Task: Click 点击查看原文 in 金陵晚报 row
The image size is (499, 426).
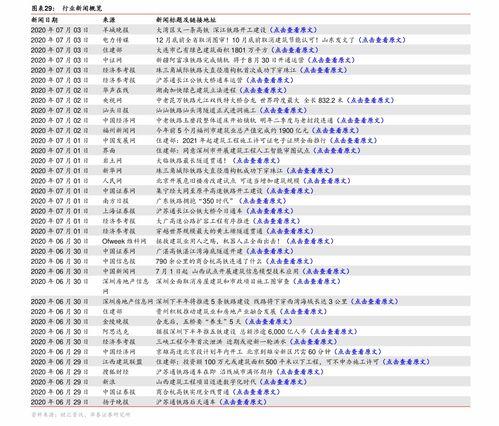Action: [269, 322]
